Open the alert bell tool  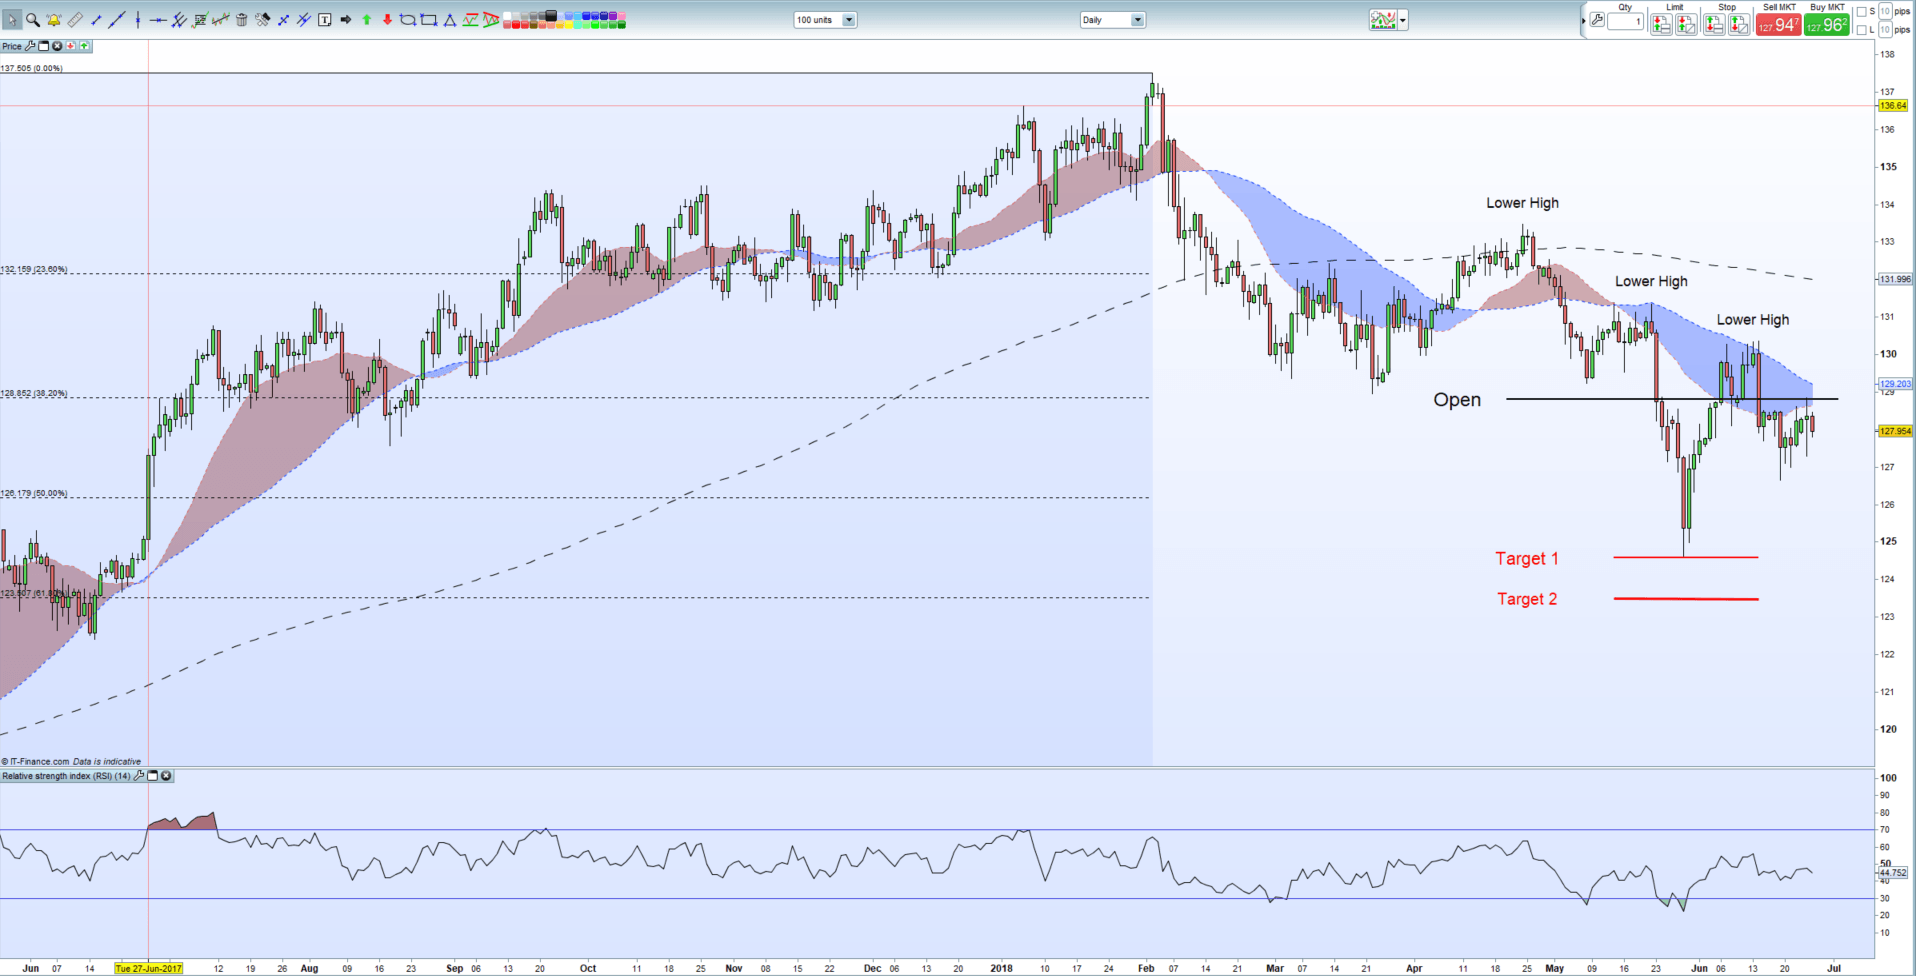(53, 20)
